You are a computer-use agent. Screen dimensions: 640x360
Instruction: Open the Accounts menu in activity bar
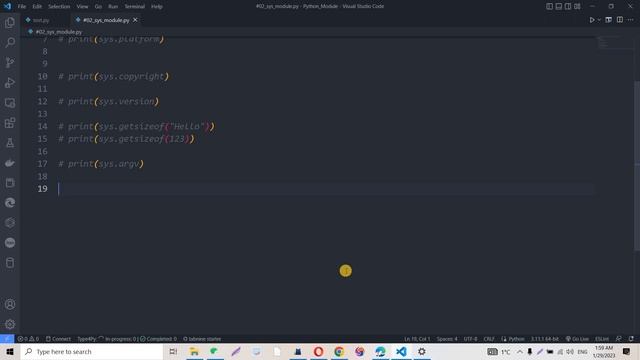10,304
